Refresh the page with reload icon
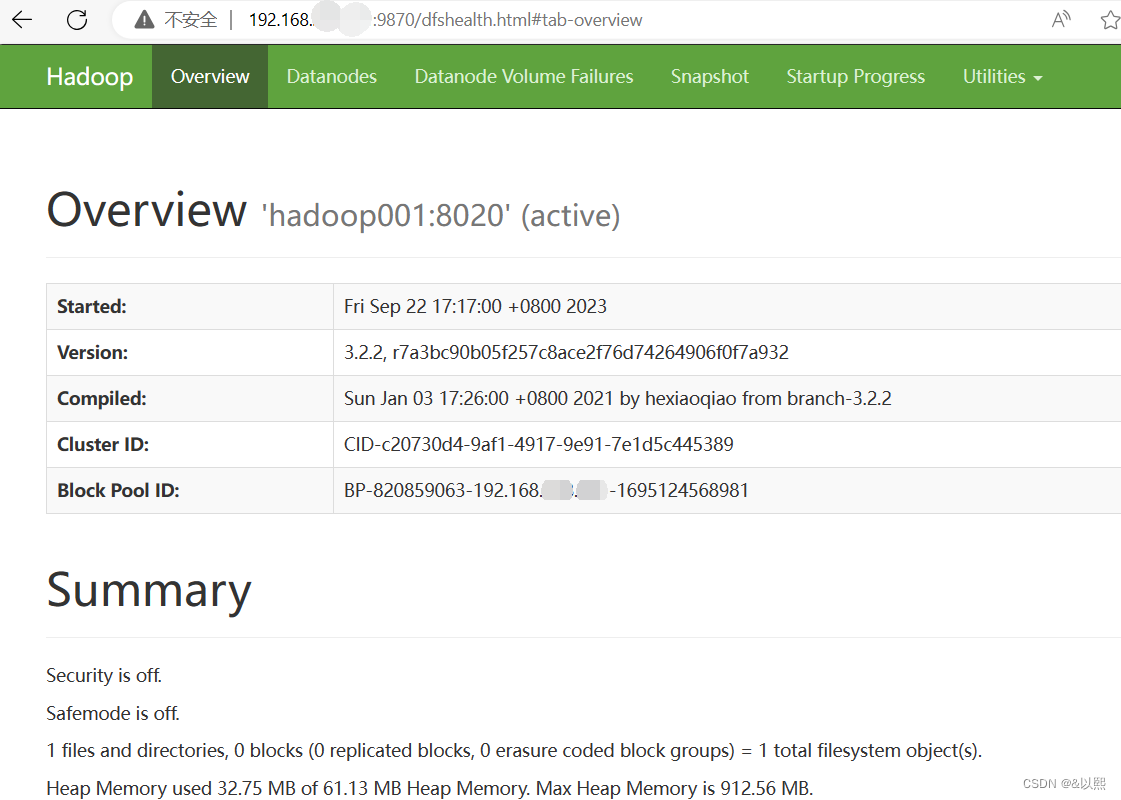This screenshot has width=1121, height=800. (x=77, y=18)
